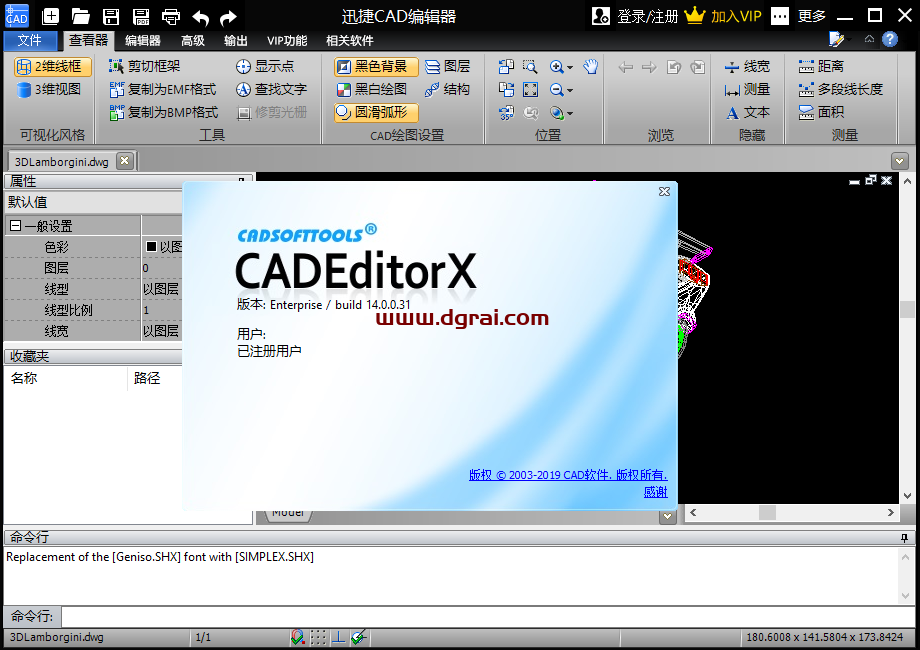Image resolution: width=920 pixels, height=650 pixels.
Task: Click the 命令行 command input field
Action: click(x=489, y=617)
